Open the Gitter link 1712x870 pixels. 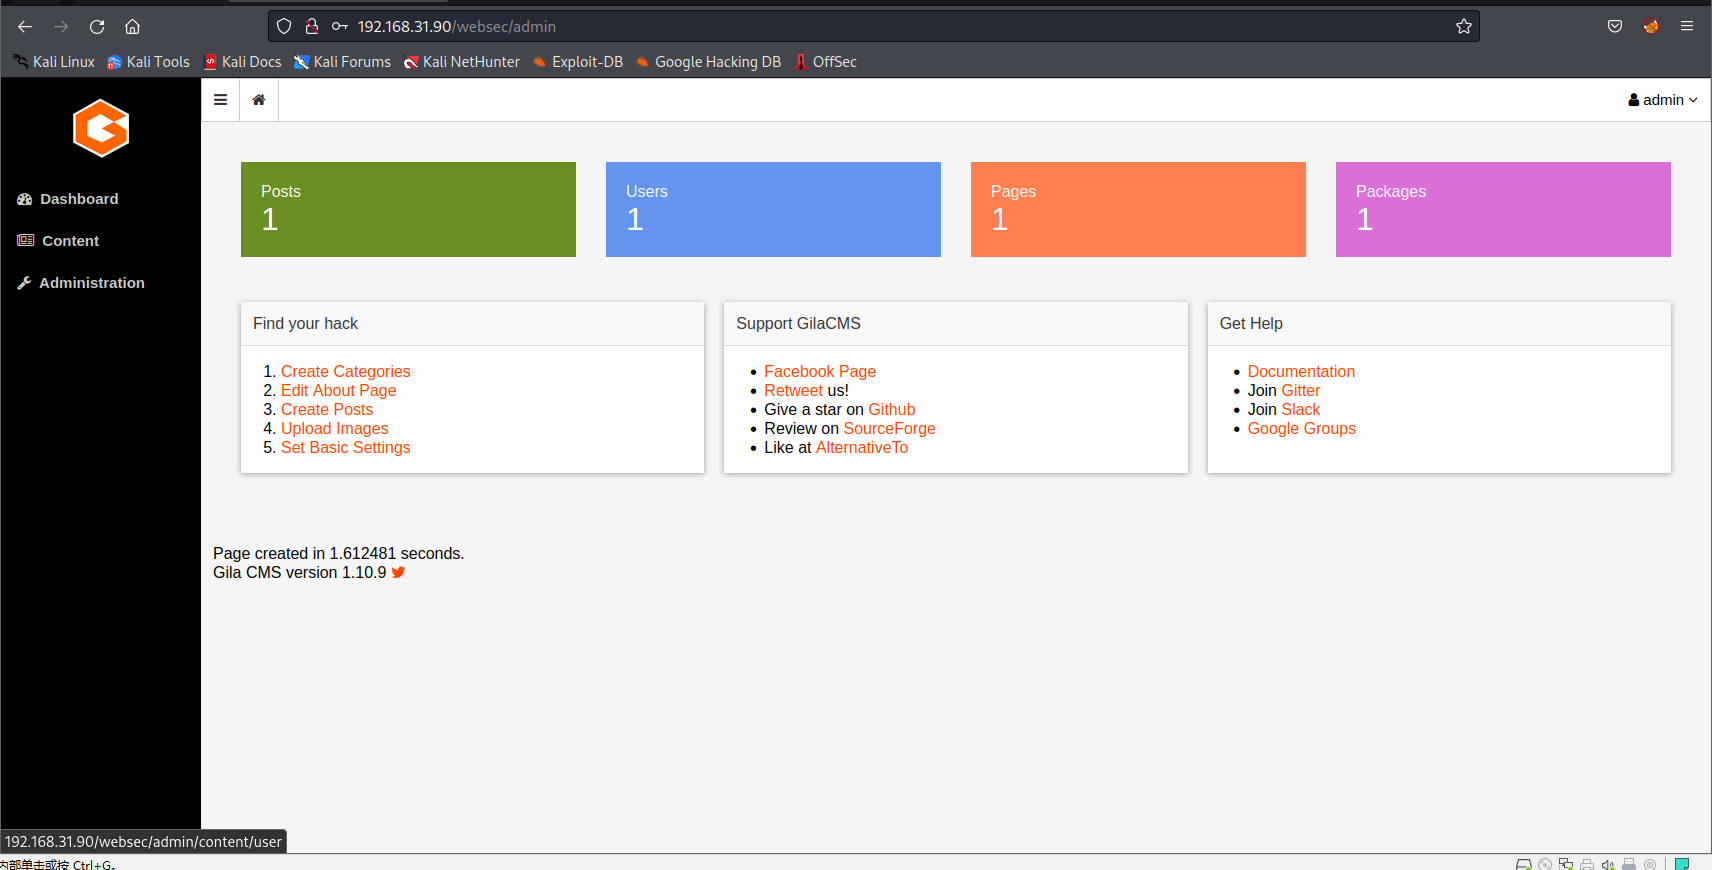tap(1301, 391)
